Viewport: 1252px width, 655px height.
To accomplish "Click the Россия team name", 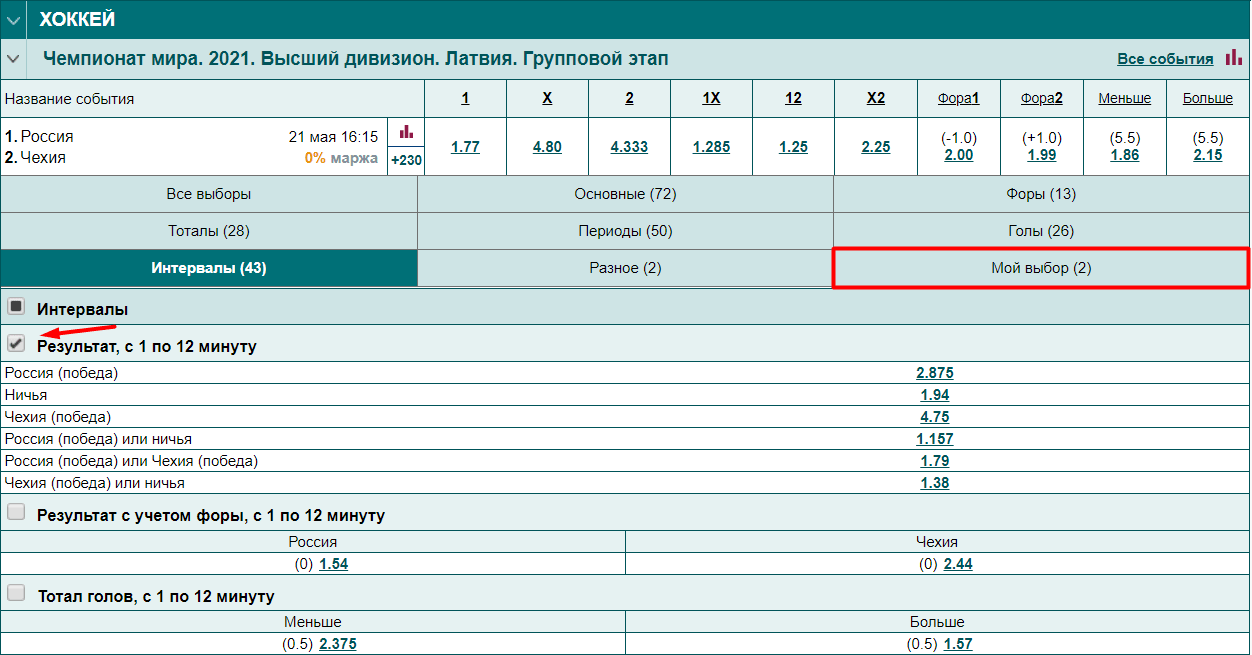I will click(x=47, y=136).
